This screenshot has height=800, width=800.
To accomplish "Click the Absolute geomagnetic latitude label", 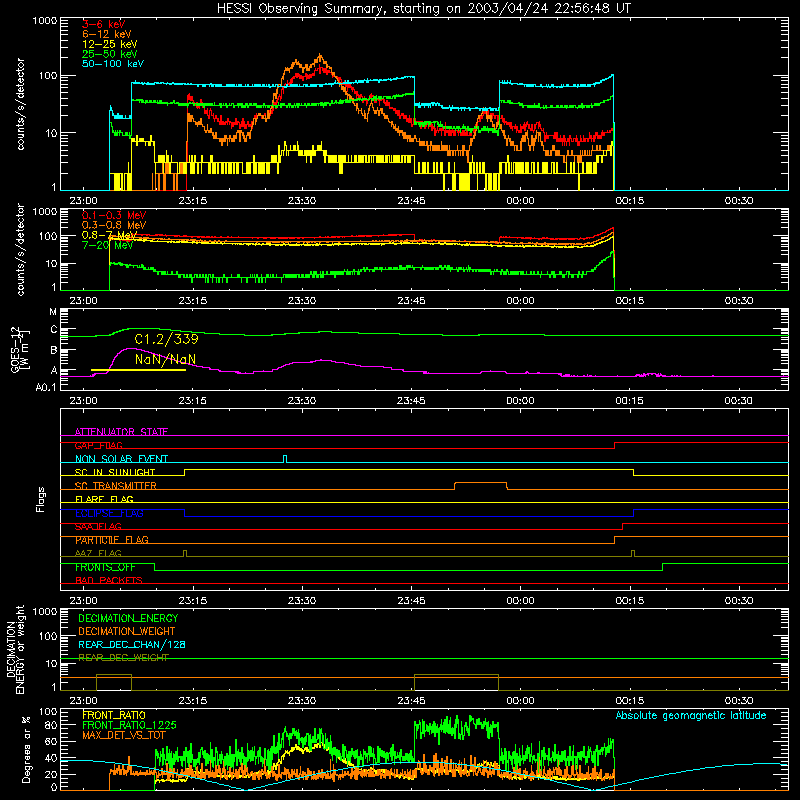I will [691, 715].
